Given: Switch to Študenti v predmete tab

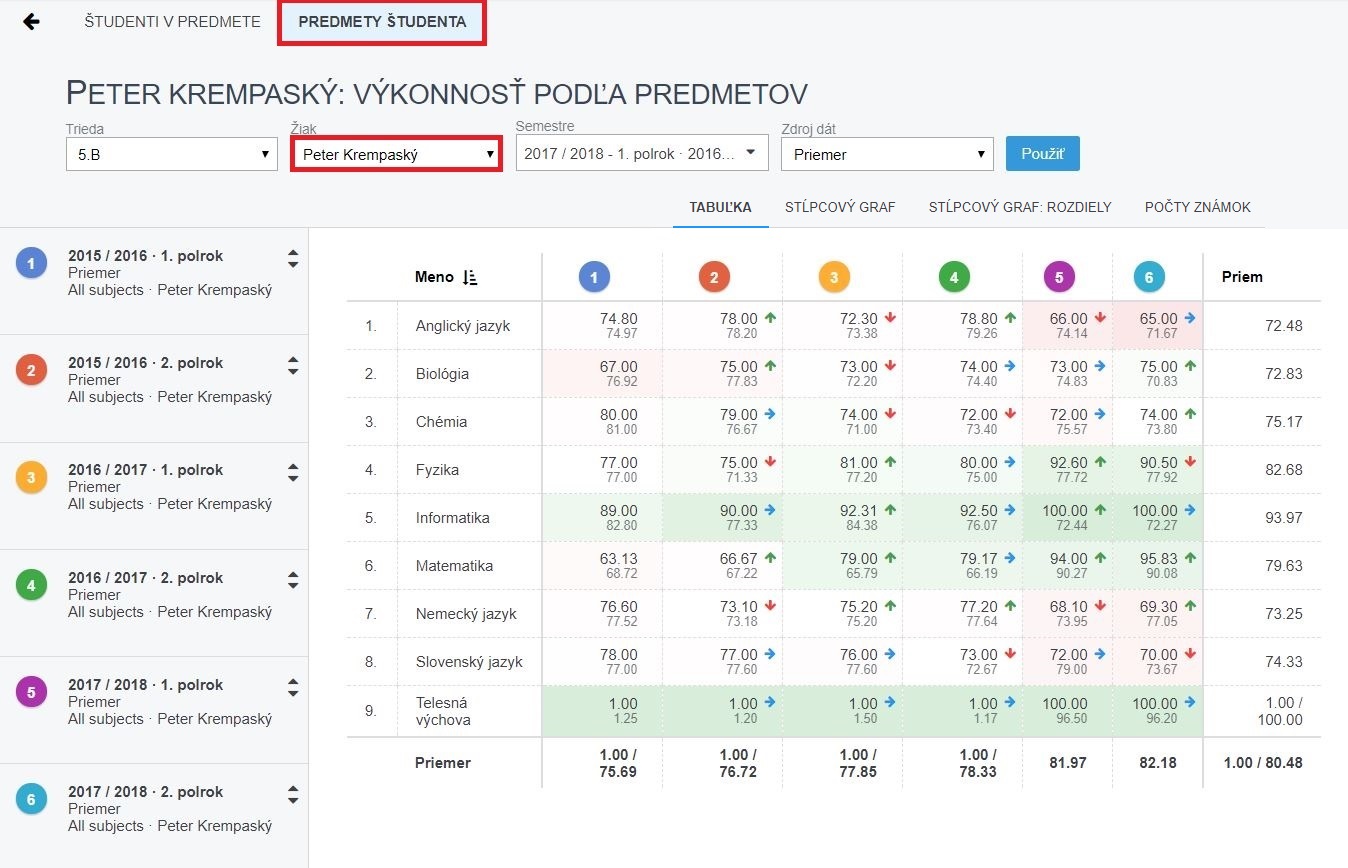Looking at the screenshot, I should [172, 21].
